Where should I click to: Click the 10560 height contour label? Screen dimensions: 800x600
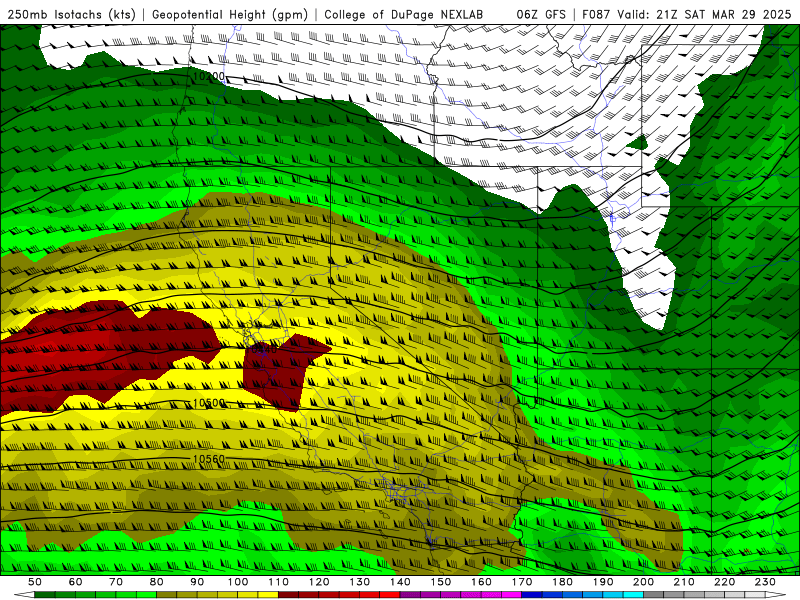coord(209,459)
